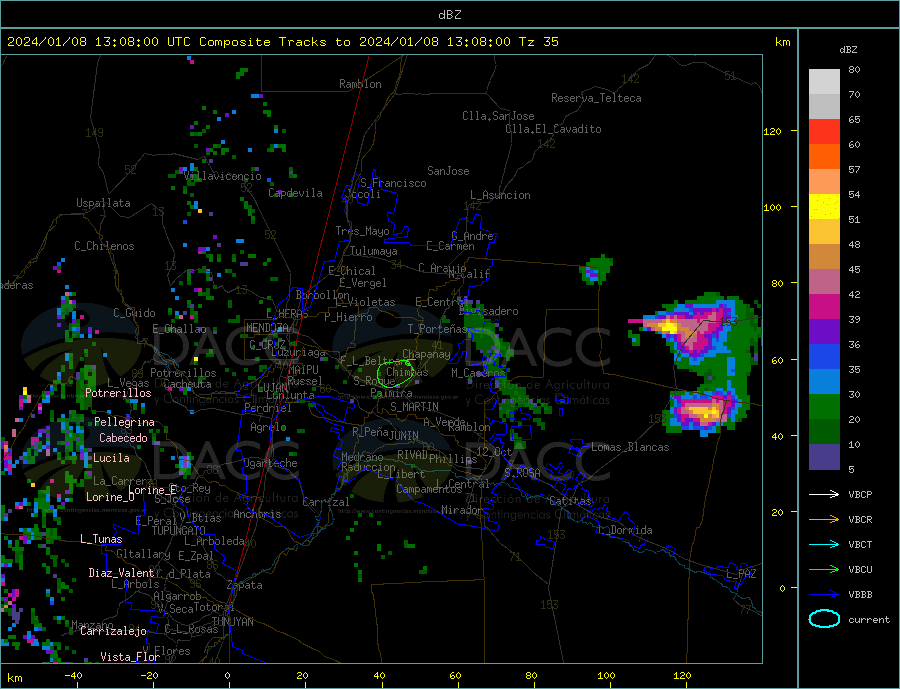The width and height of the screenshot is (900, 689).
Task: Click the Potrerillos pink label
Action: tap(118, 393)
